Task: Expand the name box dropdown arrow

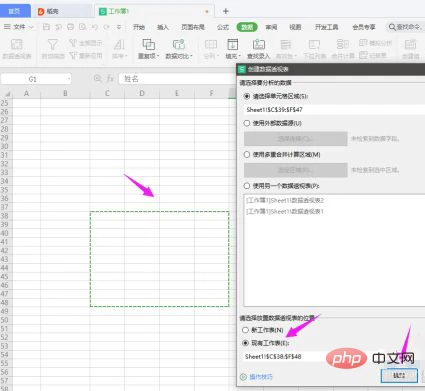Action: pyautogui.click(x=69, y=79)
